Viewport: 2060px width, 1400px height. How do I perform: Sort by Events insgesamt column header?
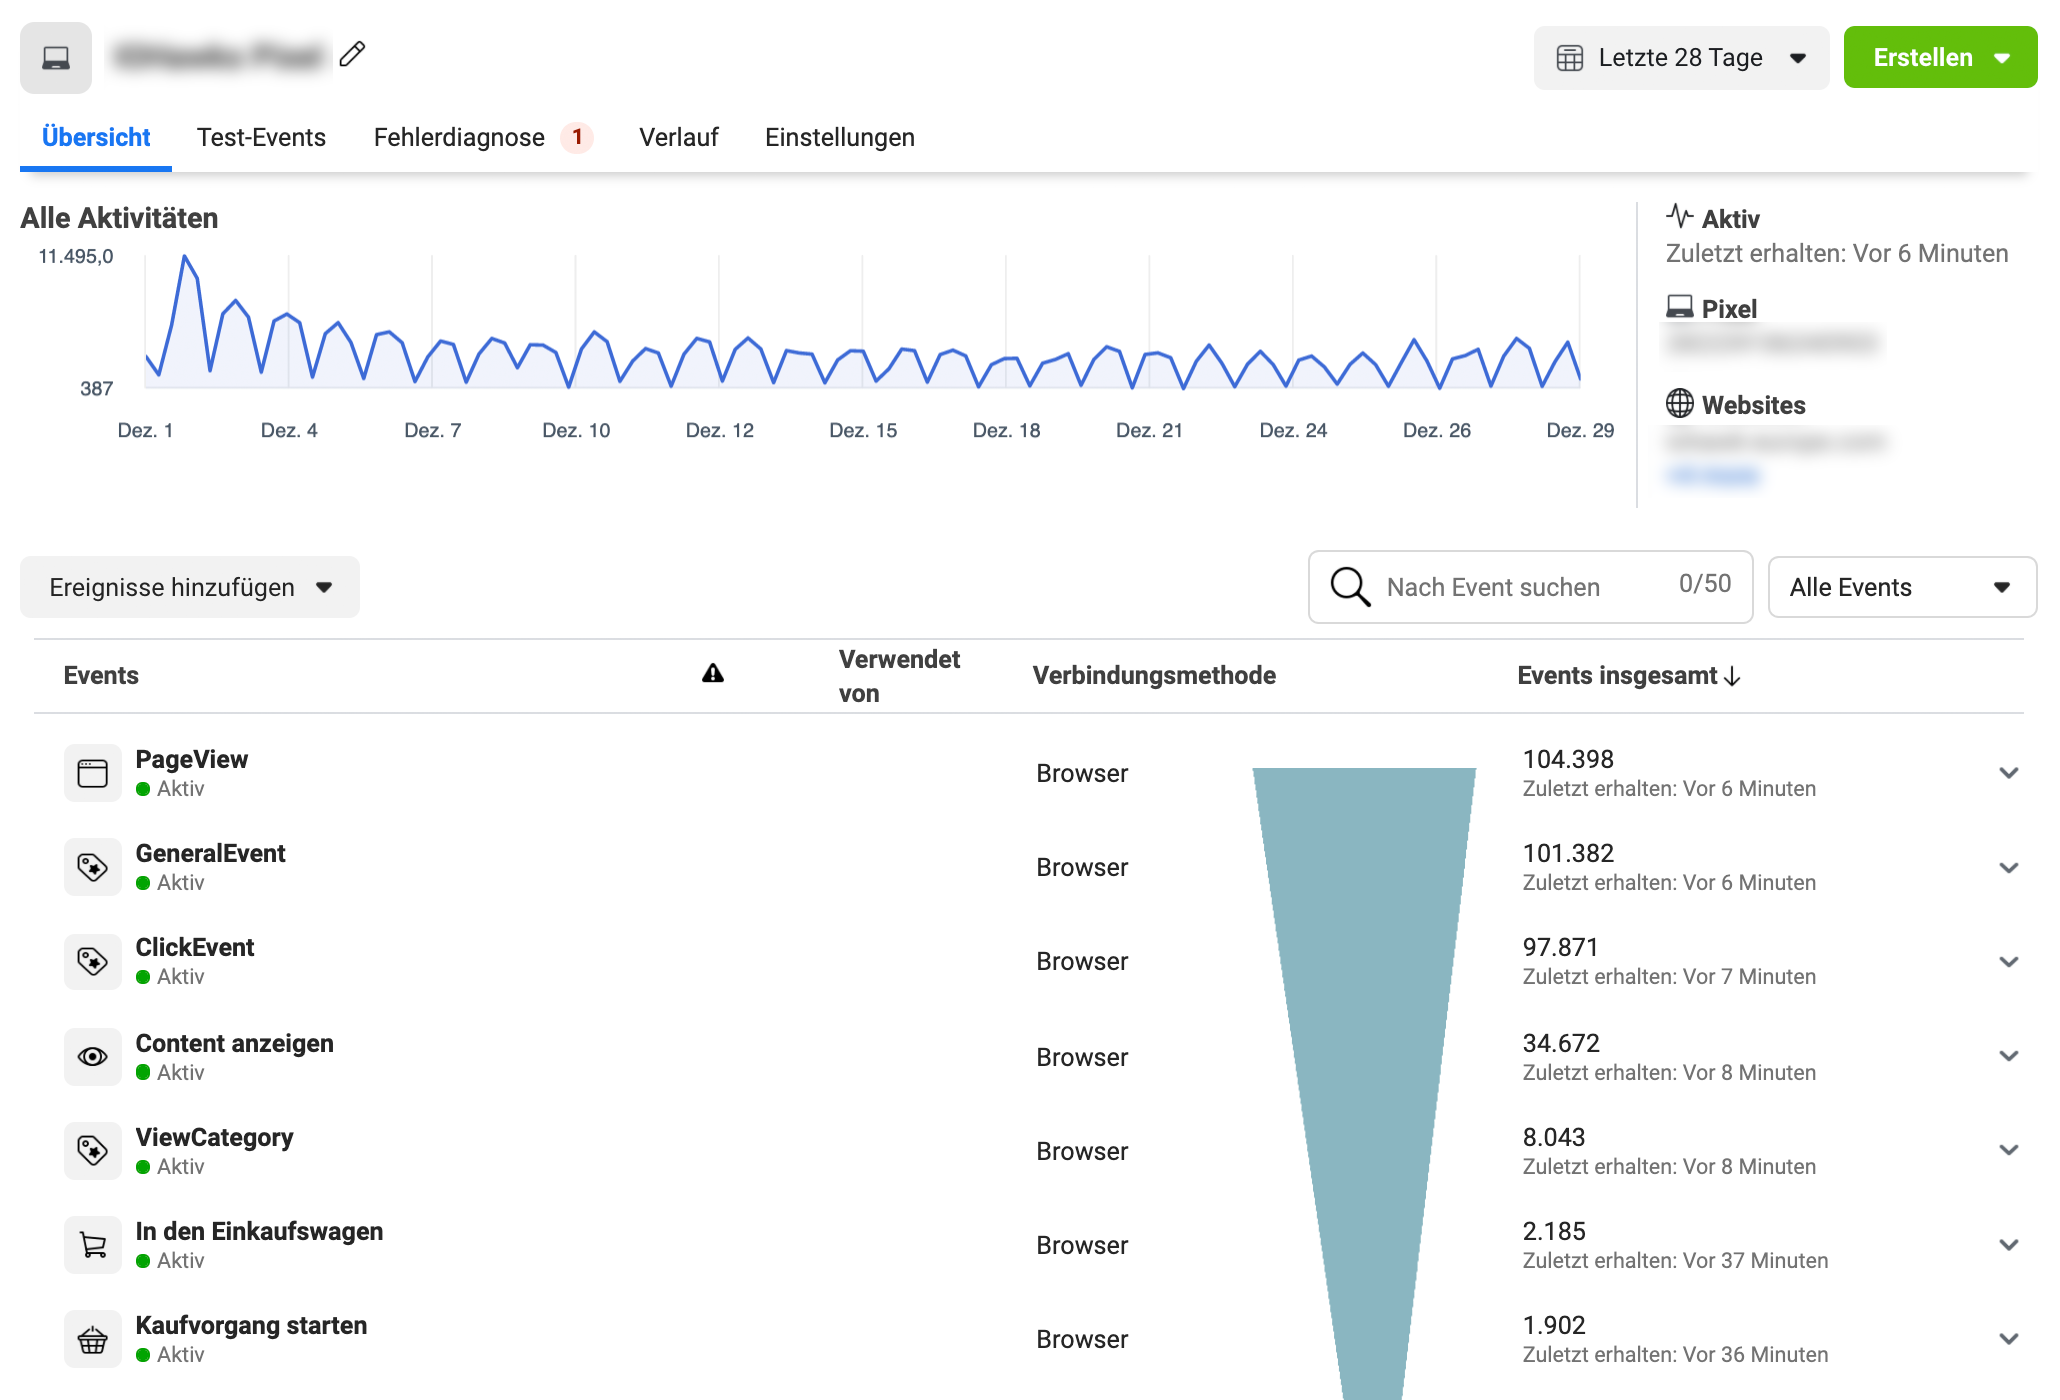pyautogui.click(x=1628, y=676)
